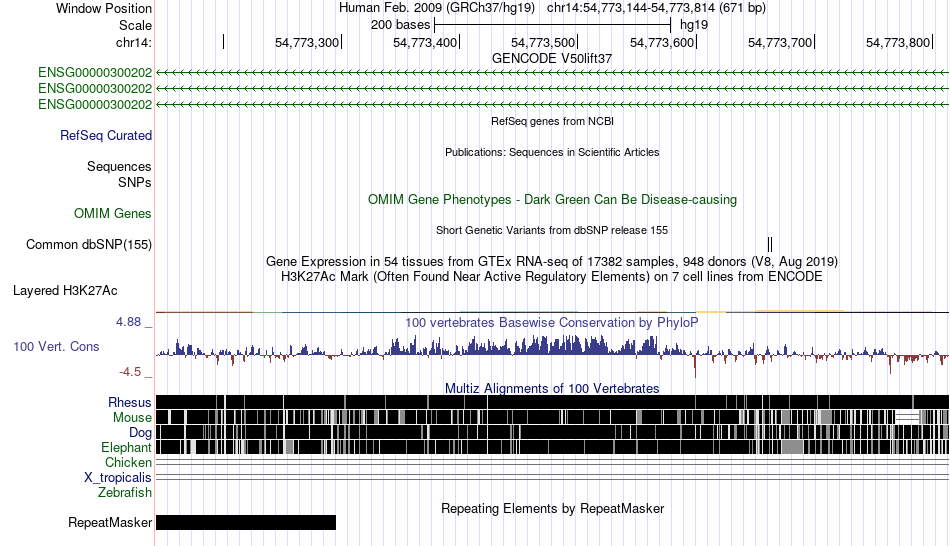Click the chr14: base position label
The width and height of the screenshot is (950, 546).
(134, 42)
